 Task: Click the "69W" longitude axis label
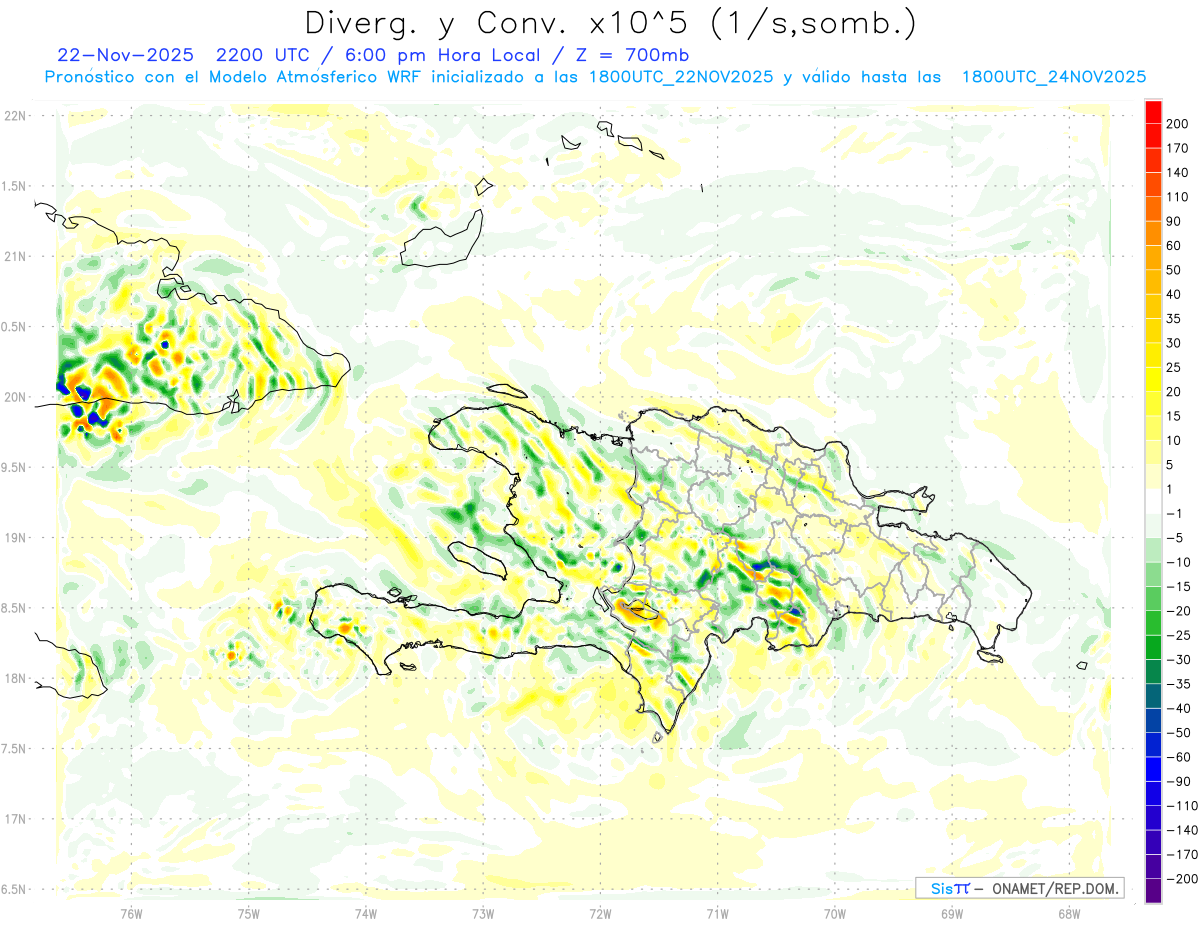tap(951, 913)
